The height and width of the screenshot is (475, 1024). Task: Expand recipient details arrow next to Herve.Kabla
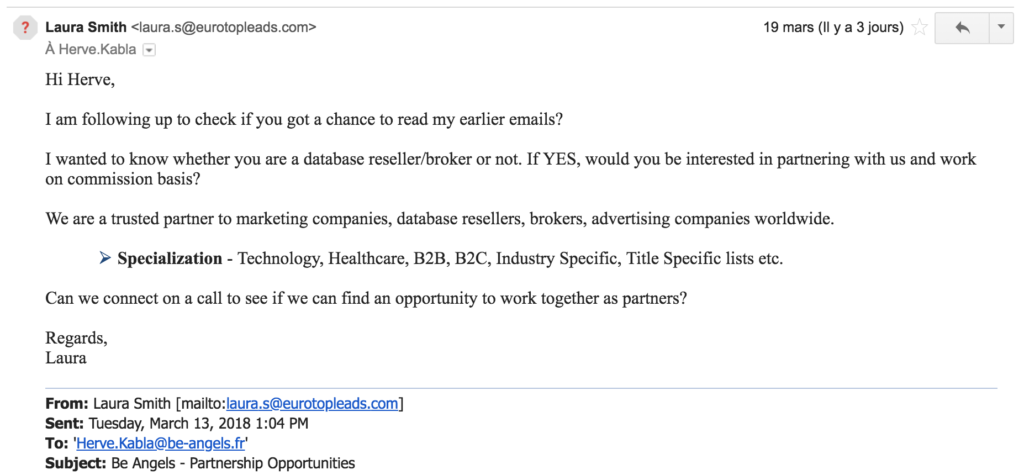(x=150, y=50)
